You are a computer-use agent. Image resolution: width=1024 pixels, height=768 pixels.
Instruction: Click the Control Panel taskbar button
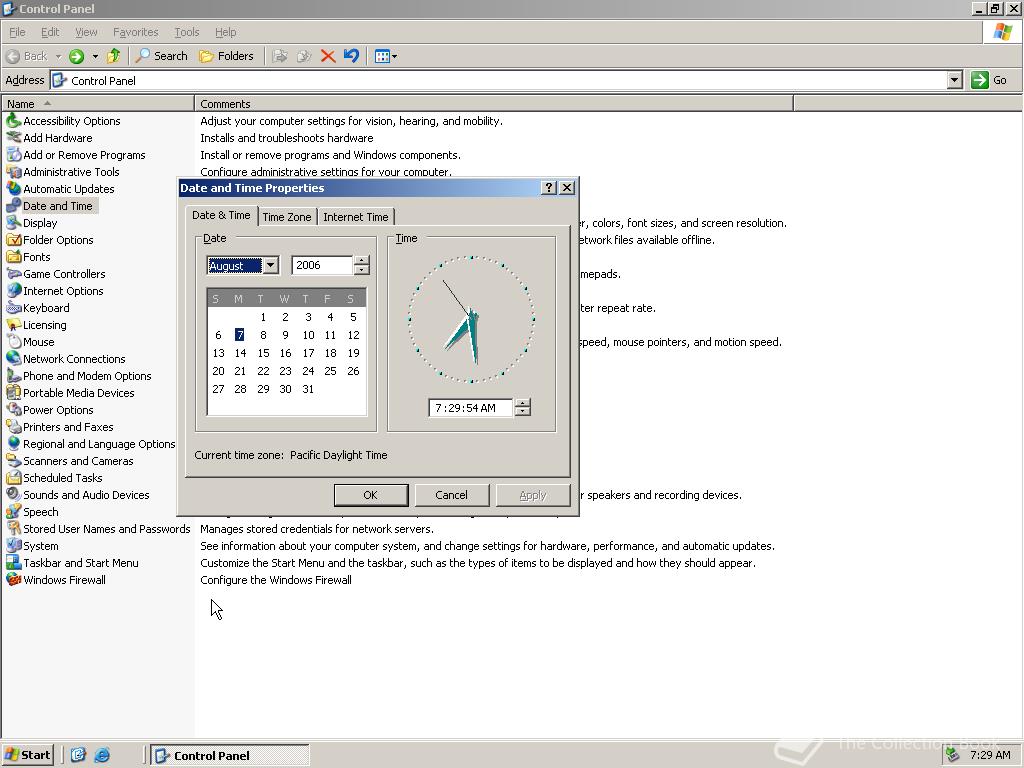[230, 756]
